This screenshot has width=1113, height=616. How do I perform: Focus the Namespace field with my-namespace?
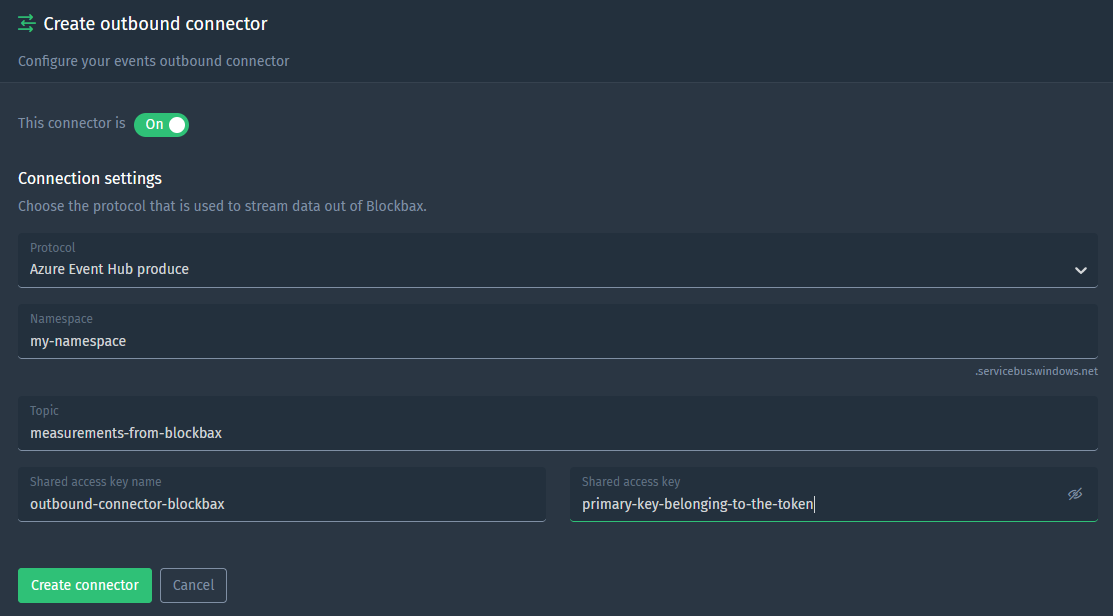[557, 331]
